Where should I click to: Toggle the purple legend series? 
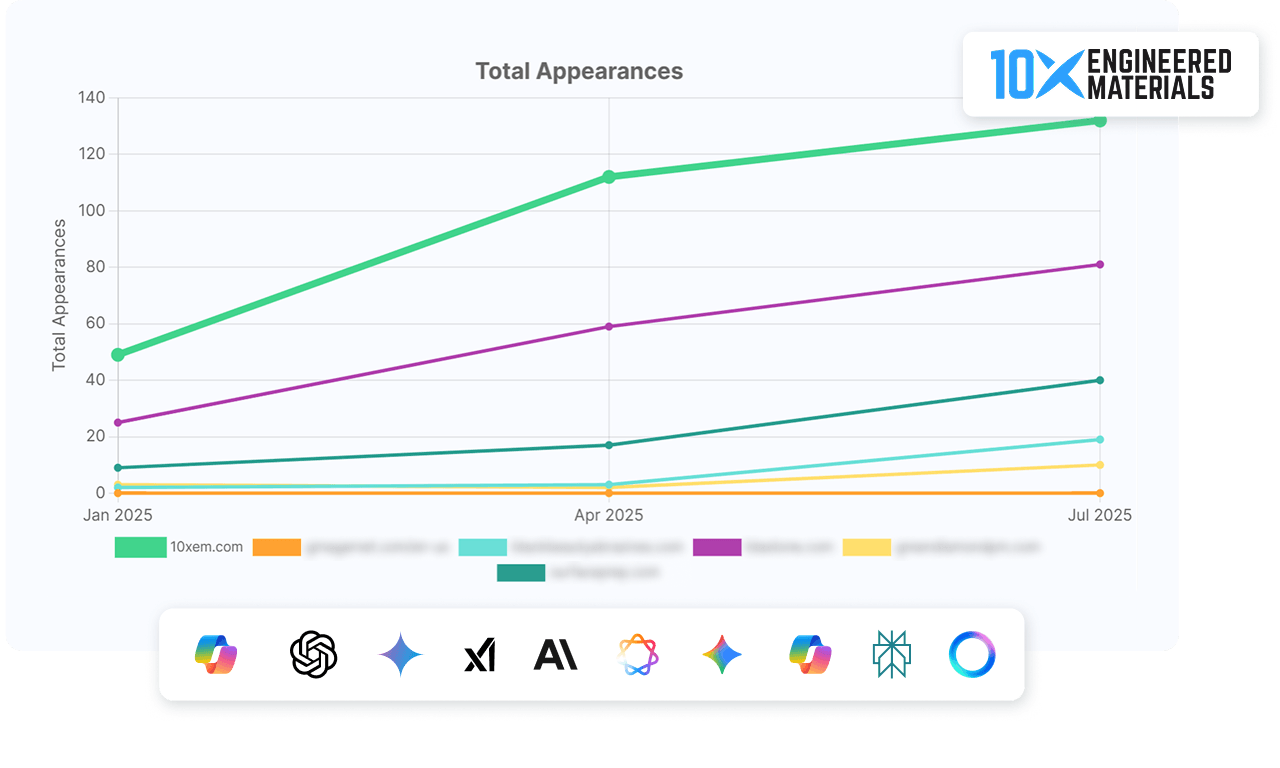pos(717,547)
